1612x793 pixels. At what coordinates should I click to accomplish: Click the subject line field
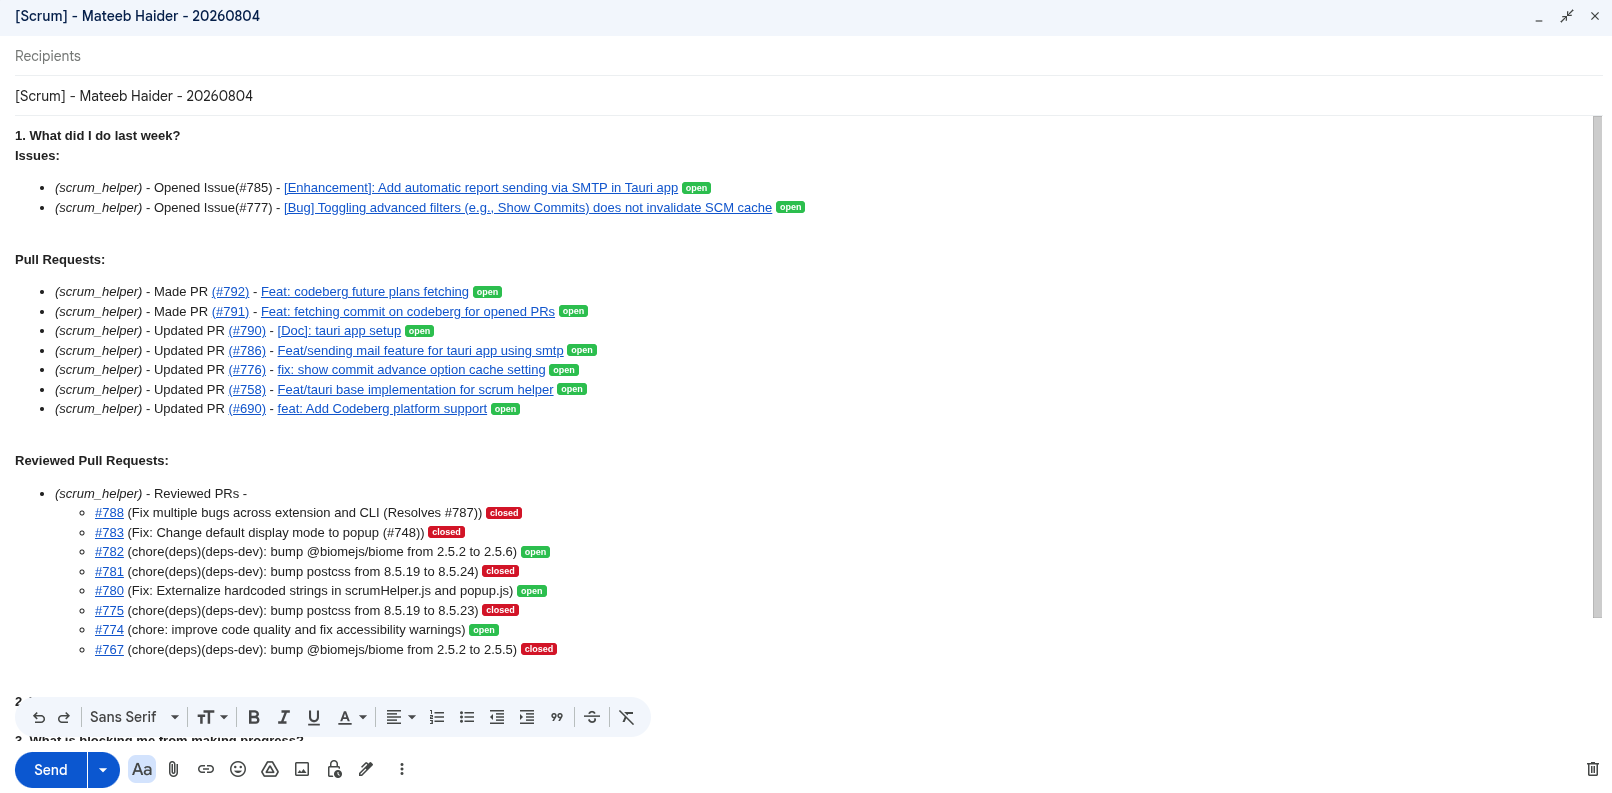806,96
